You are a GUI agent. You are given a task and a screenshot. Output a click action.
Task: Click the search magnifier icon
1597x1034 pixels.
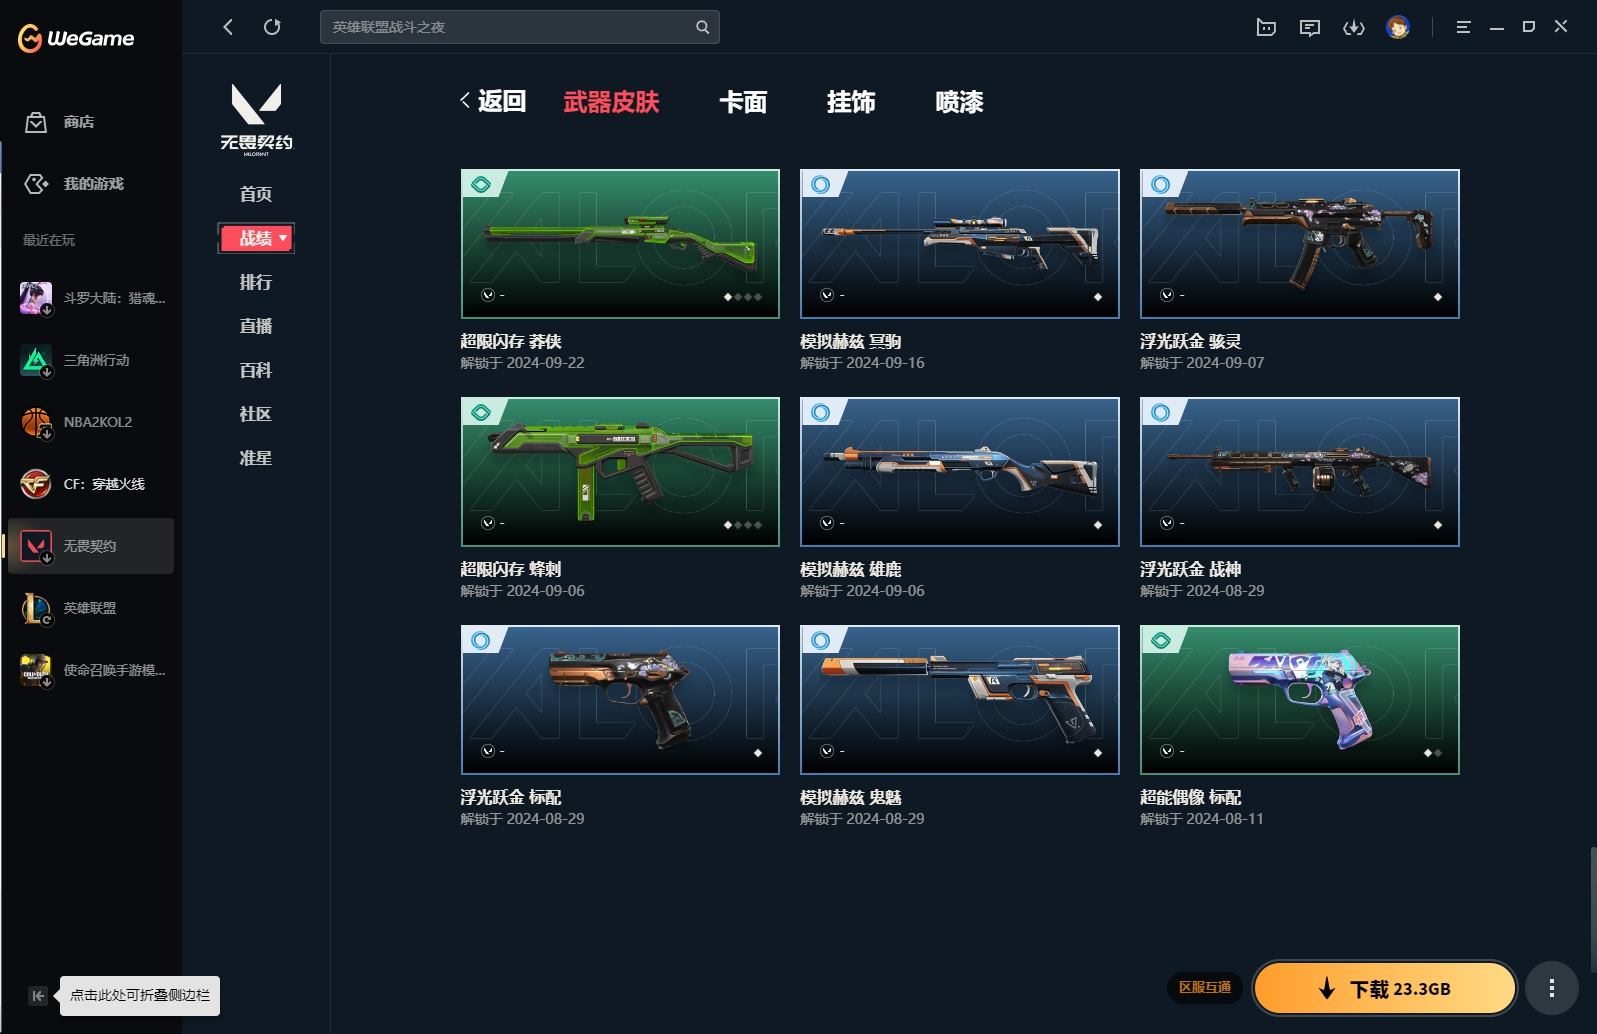[x=703, y=27]
